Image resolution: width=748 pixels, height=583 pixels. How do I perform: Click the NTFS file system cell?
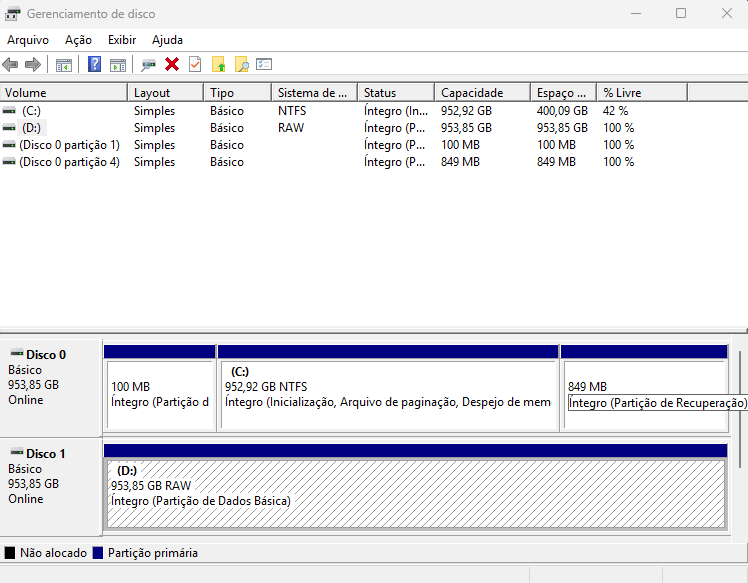tap(292, 111)
